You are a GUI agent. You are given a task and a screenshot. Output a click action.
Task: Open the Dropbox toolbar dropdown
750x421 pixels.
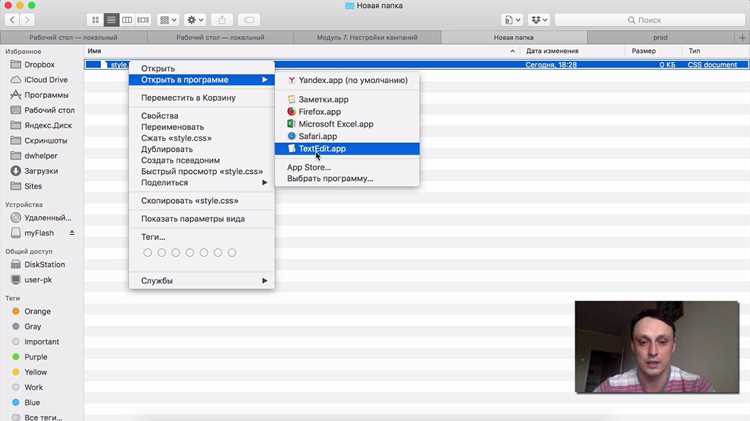point(540,20)
